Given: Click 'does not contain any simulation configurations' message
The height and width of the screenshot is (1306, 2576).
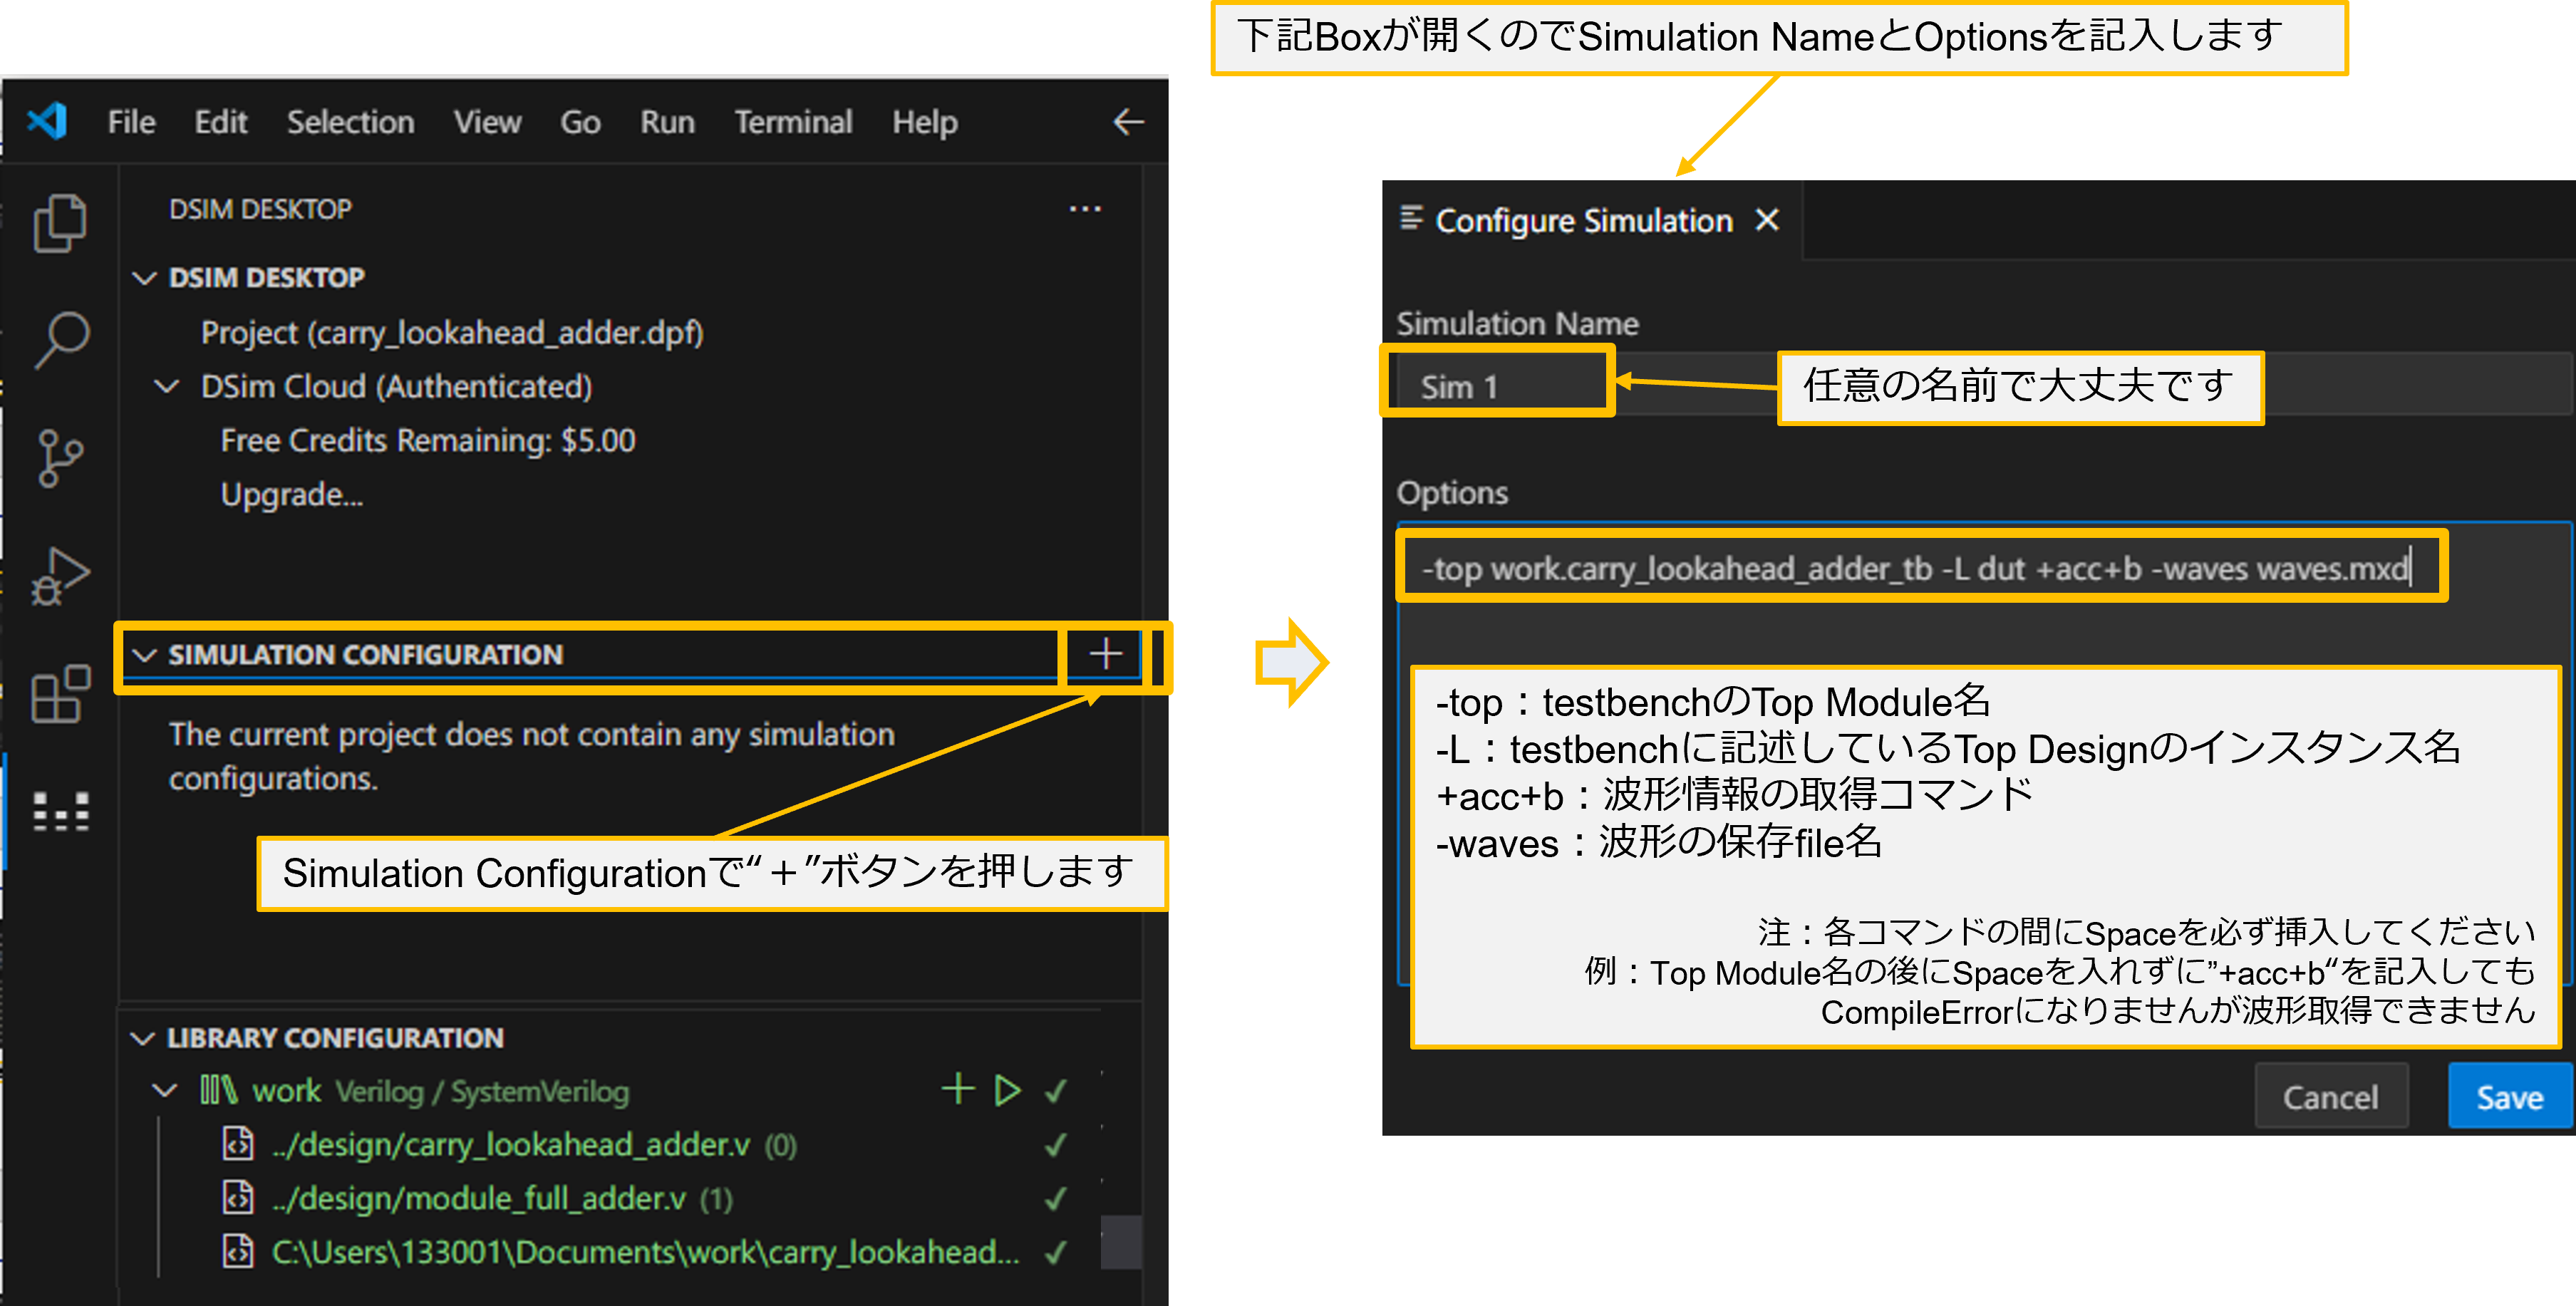Looking at the screenshot, I should coord(532,756).
